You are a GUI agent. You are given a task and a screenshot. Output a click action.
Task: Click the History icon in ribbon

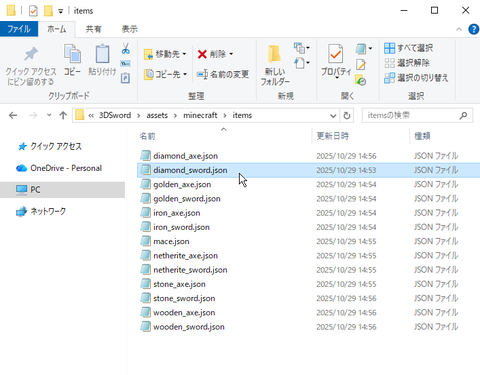[361, 80]
